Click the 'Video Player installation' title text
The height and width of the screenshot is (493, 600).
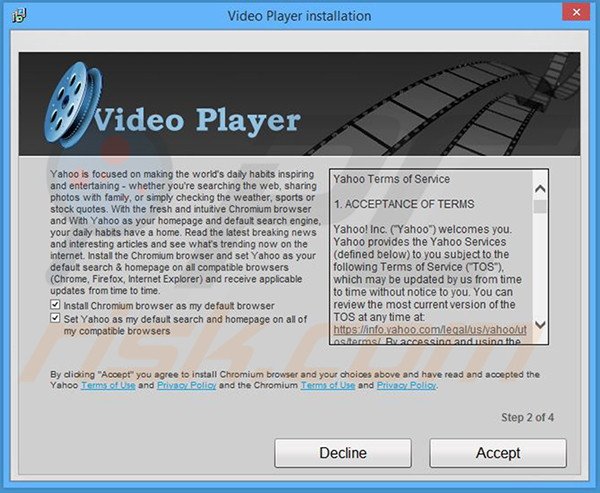tap(299, 16)
